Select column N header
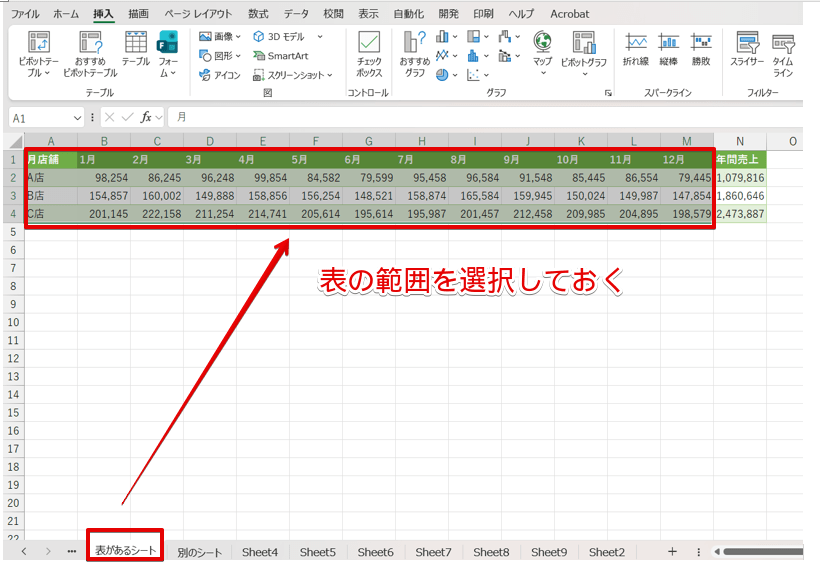This screenshot has height=565, width=820. (739, 141)
